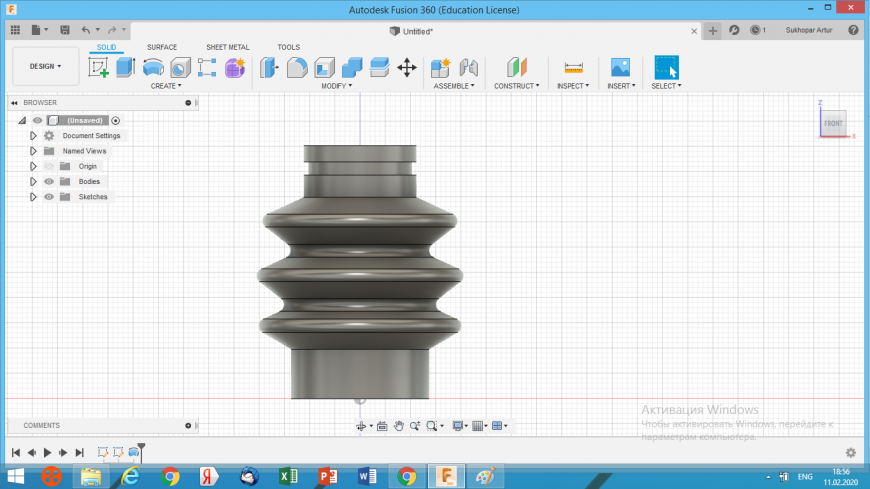Select the Move/Copy tool

(407, 68)
